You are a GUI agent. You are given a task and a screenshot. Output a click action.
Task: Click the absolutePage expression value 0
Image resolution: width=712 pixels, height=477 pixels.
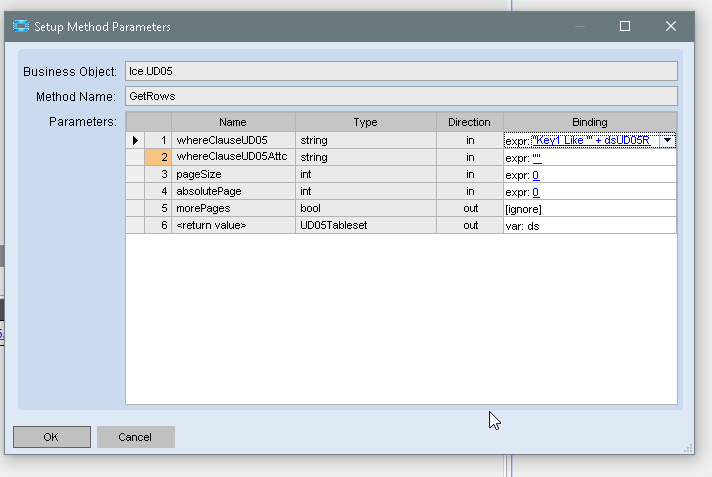click(536, 192)
